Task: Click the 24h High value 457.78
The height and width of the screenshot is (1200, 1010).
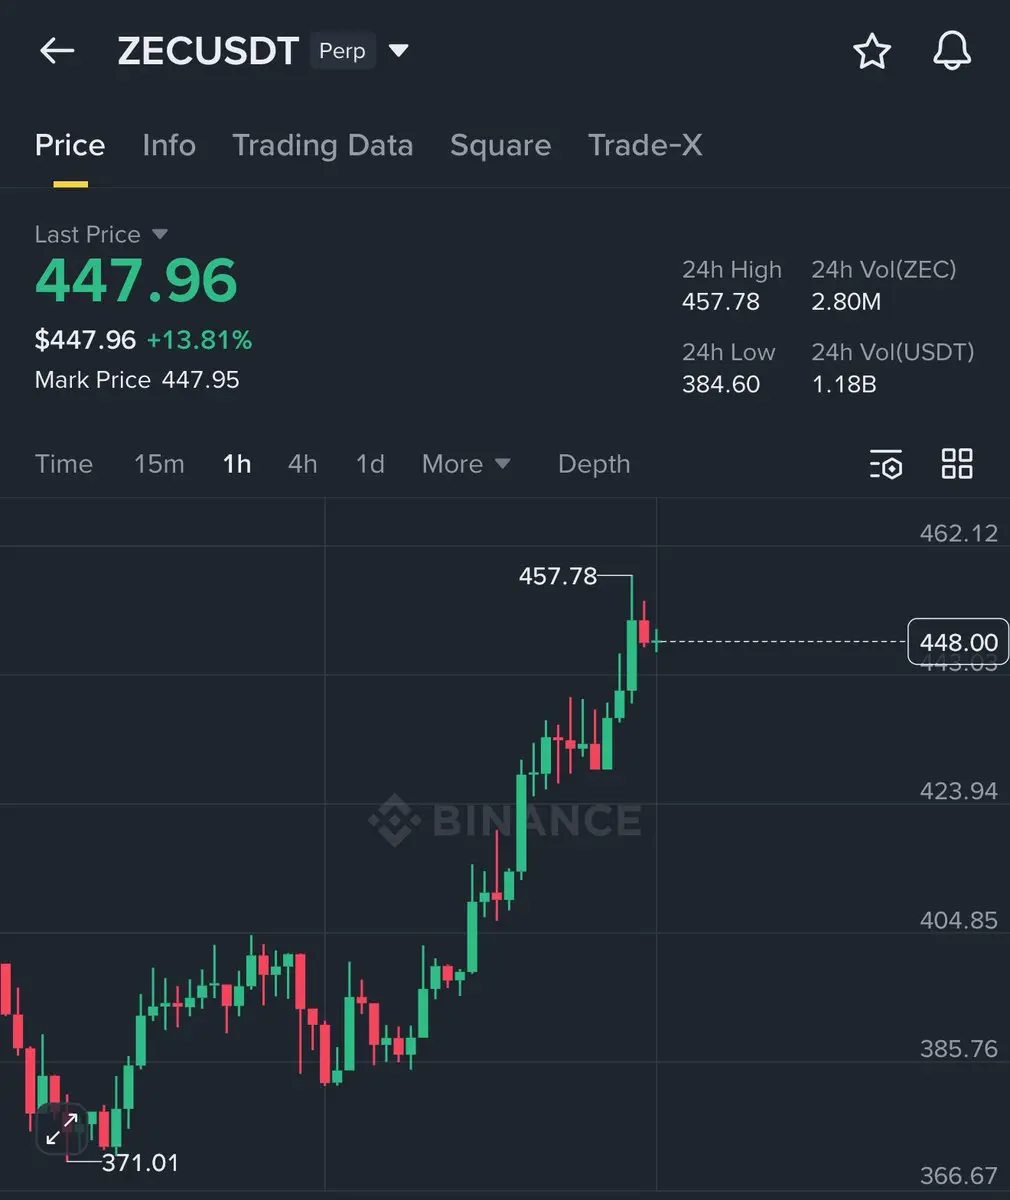Action: 721,302
